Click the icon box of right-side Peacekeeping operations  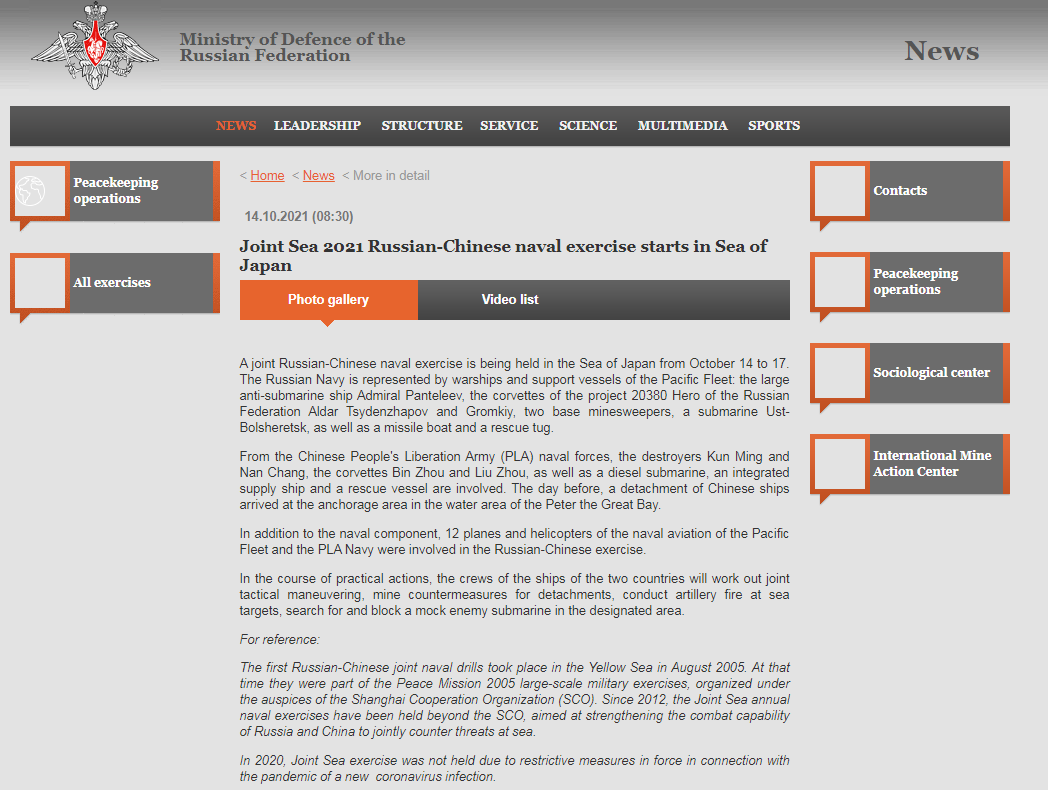click(x=839, y=282)
